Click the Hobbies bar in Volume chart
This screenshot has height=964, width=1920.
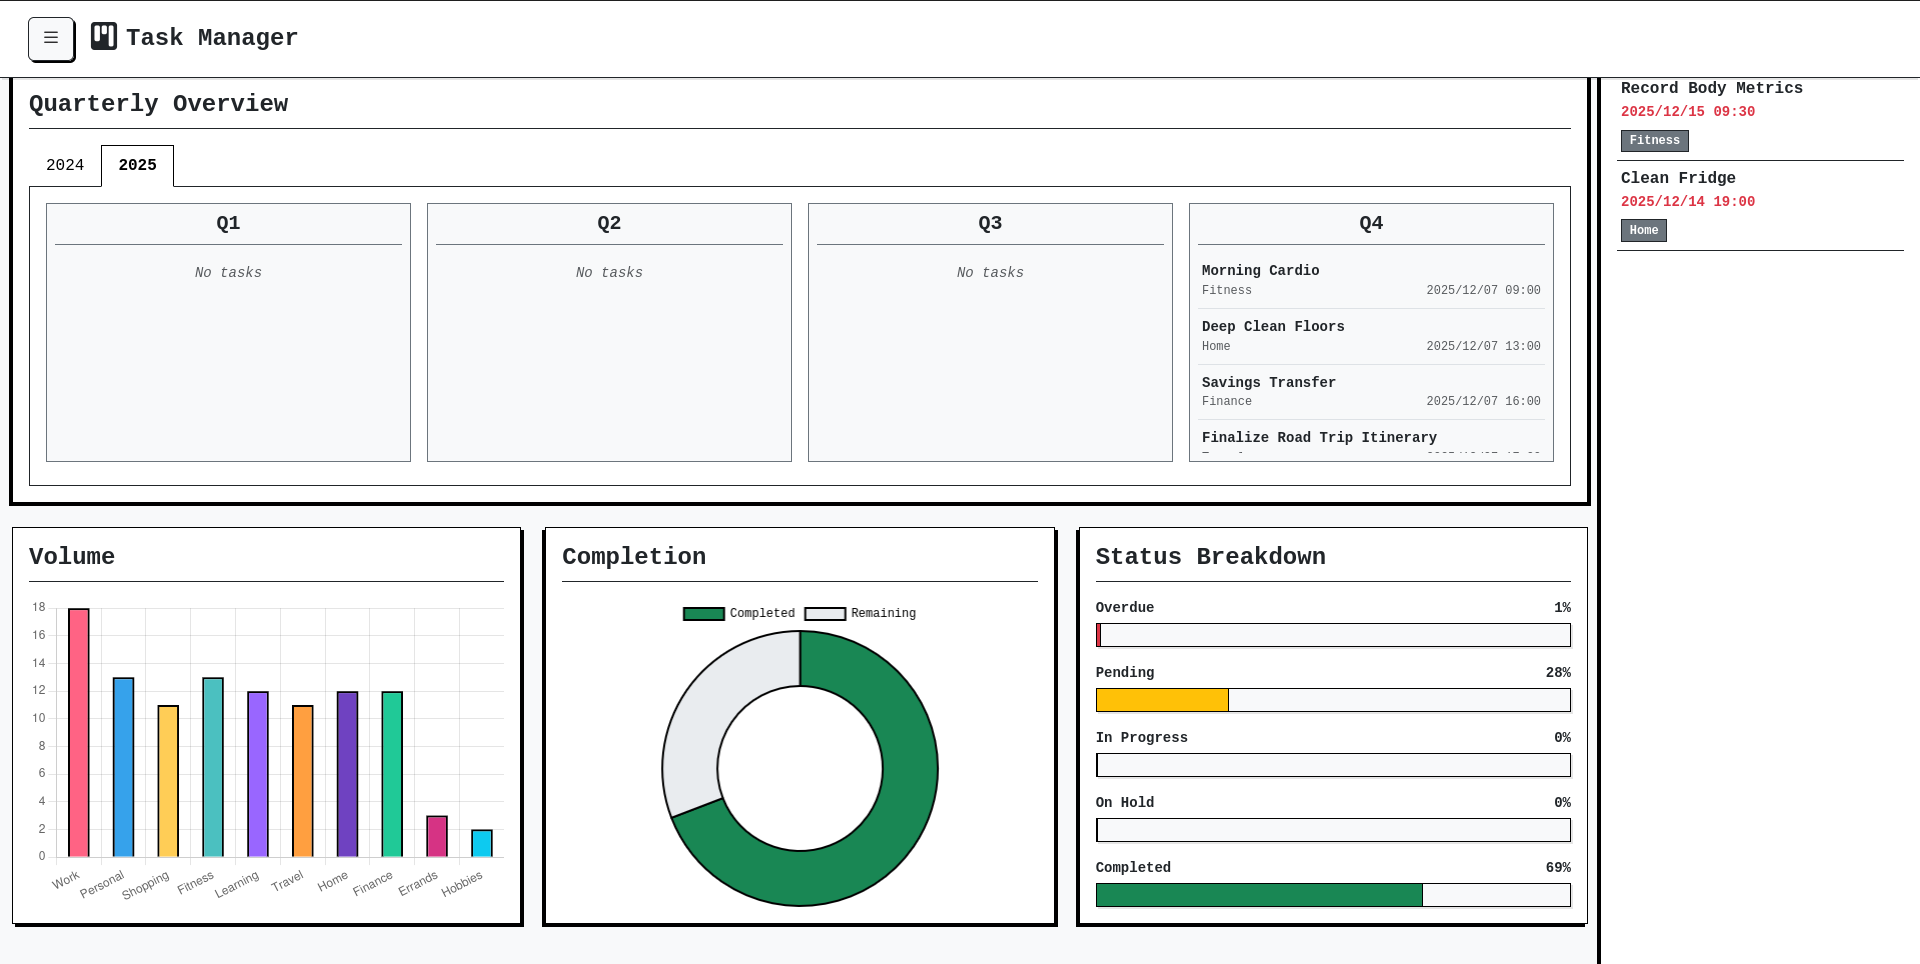tap(482, 843)
